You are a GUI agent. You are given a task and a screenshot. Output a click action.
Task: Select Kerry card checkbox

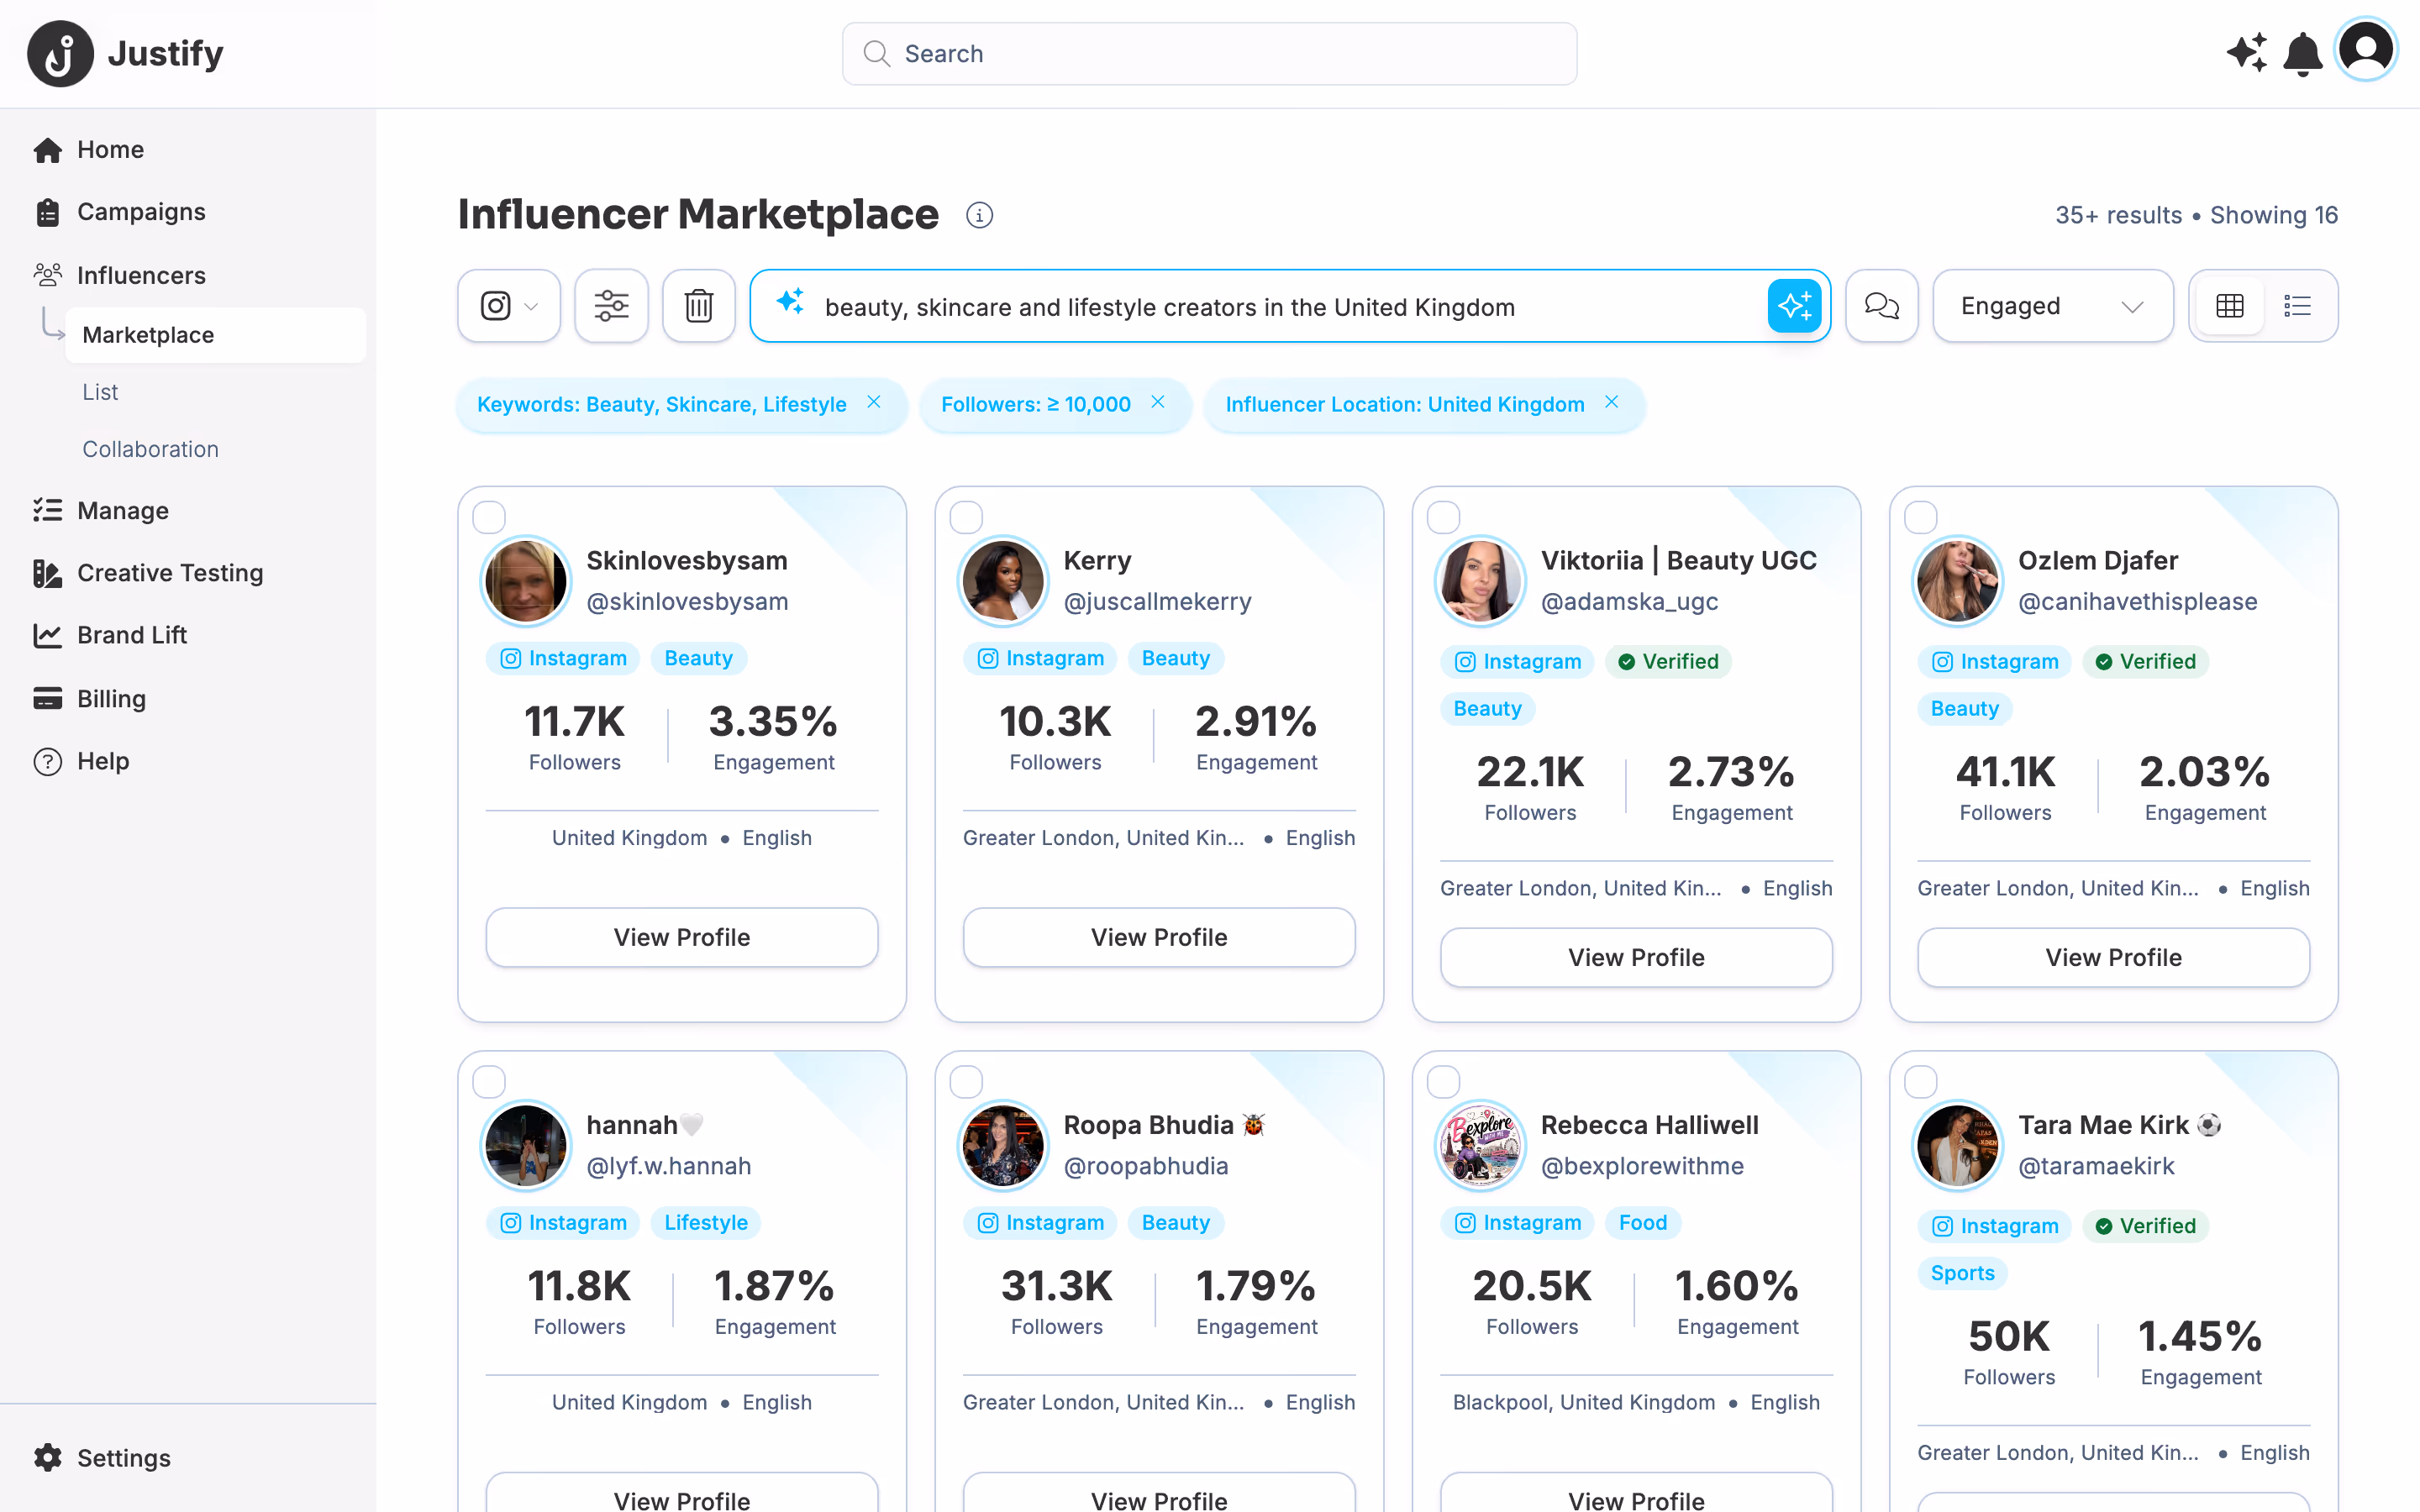[x=966, y=517]
